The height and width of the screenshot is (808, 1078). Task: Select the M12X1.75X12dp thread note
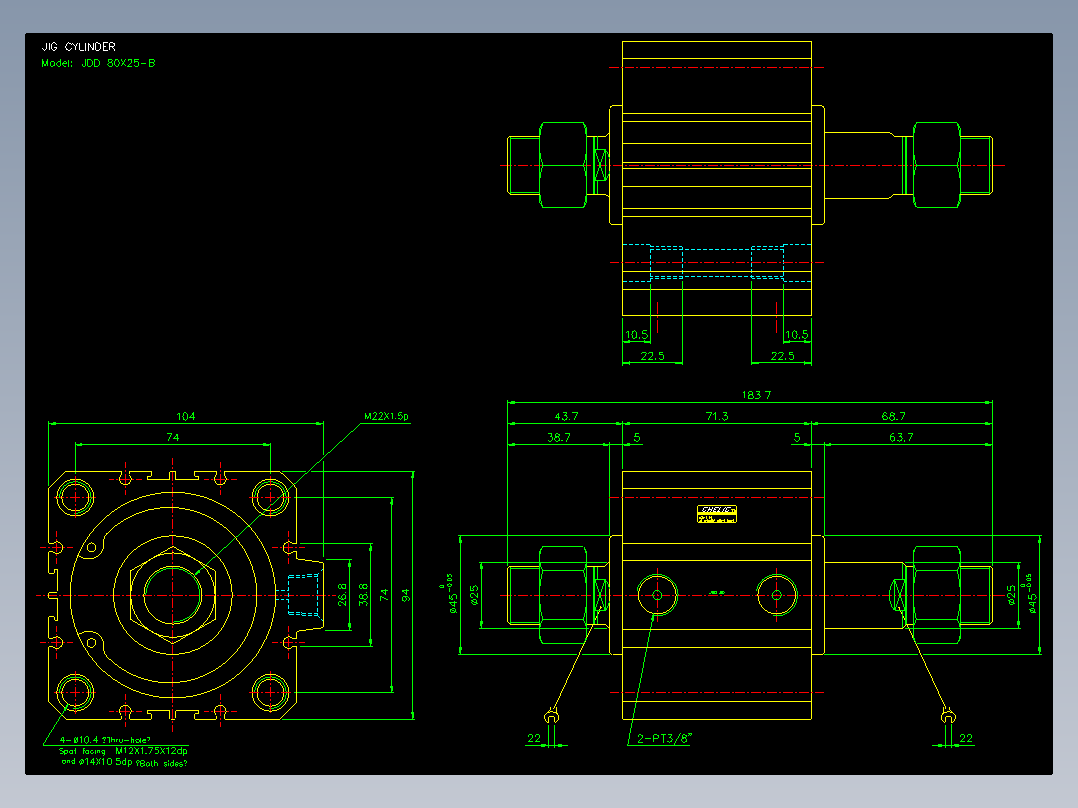click(x=151, y=751)
